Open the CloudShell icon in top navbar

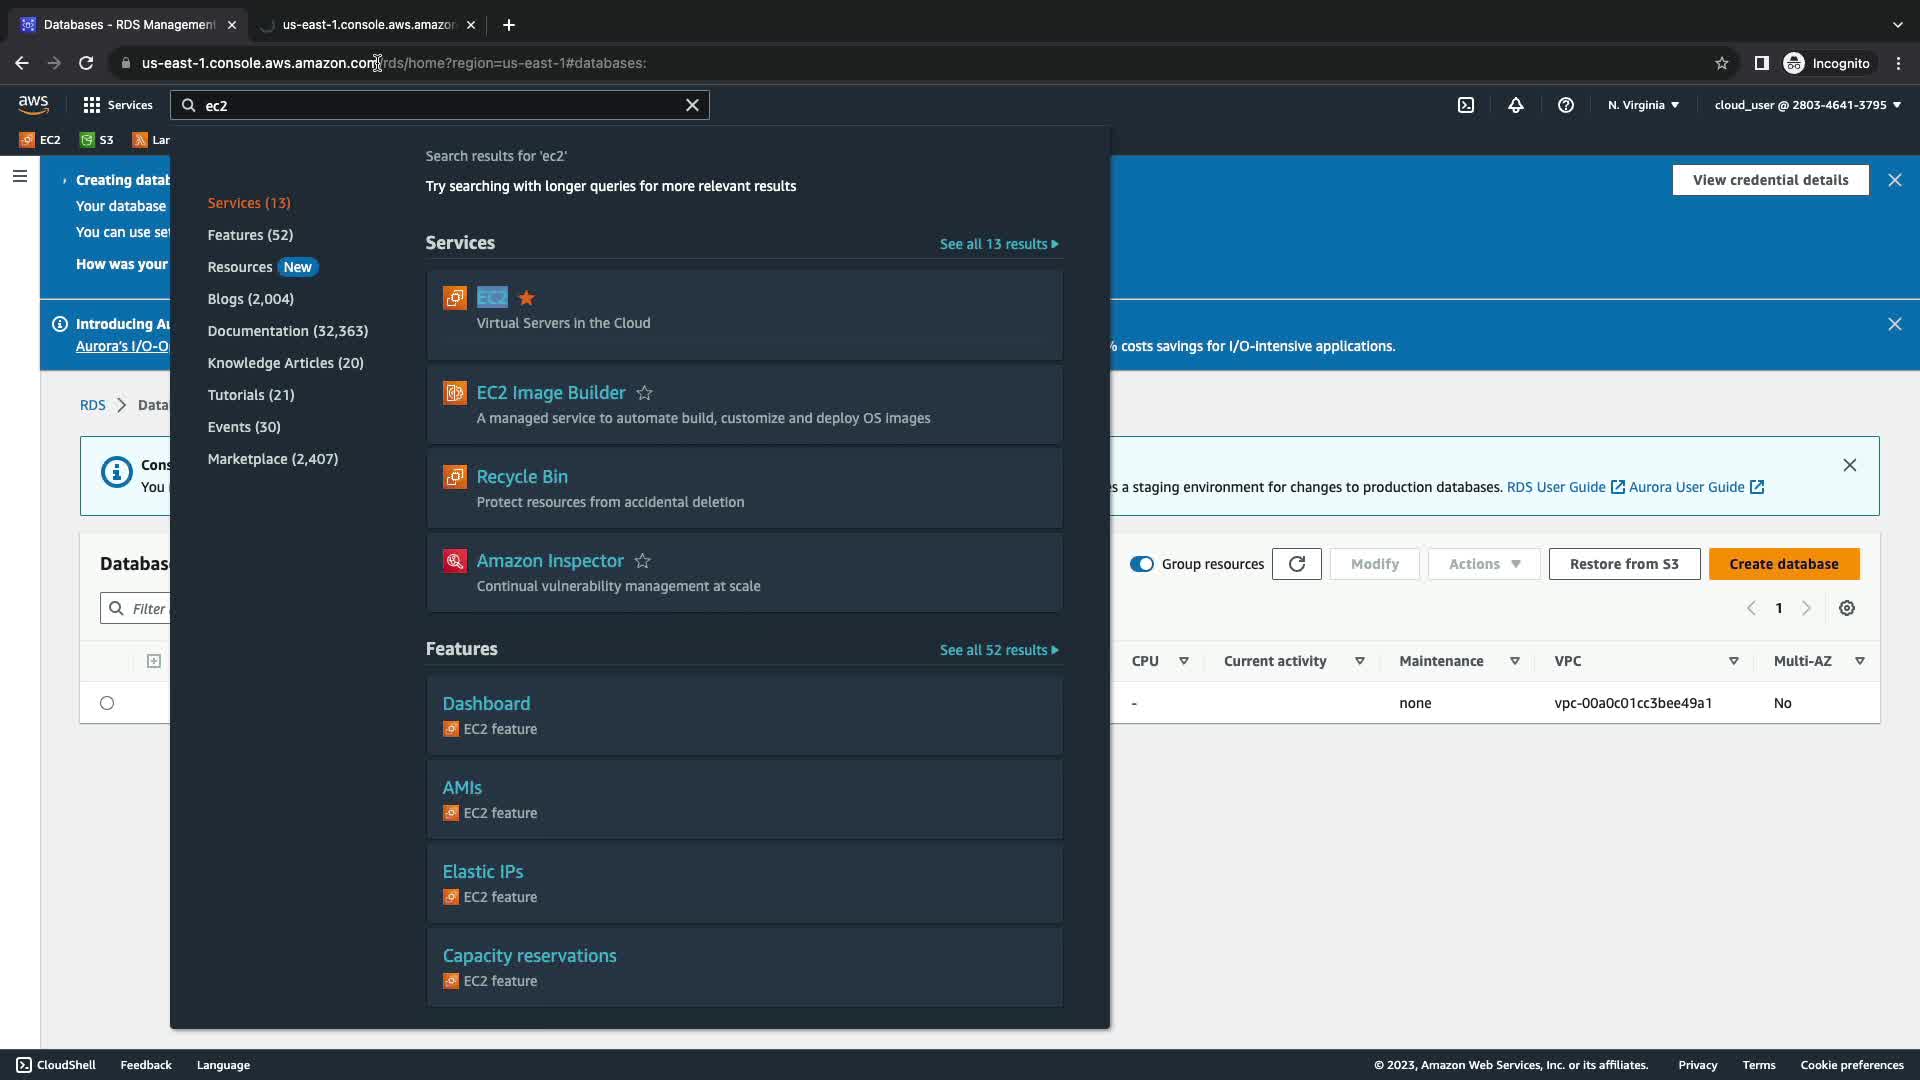1465,105
